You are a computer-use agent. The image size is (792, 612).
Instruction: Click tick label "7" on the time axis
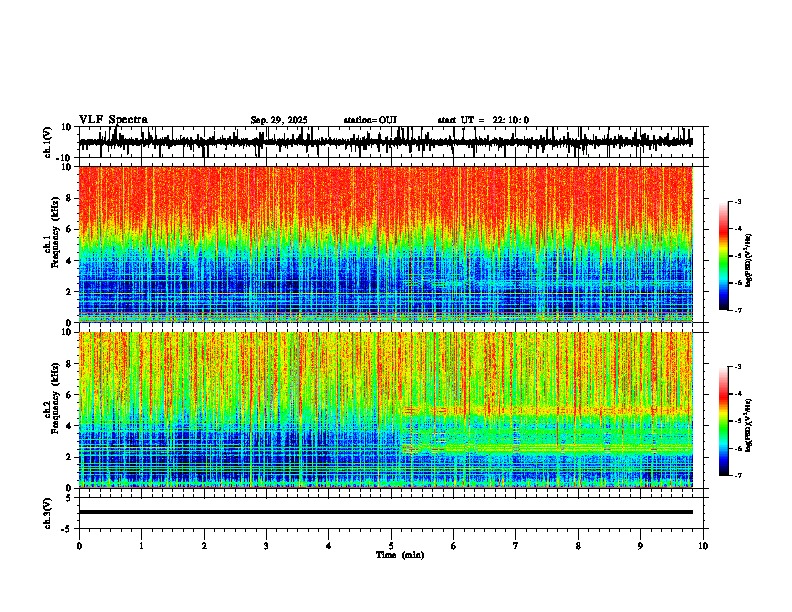tap(516, 546)
